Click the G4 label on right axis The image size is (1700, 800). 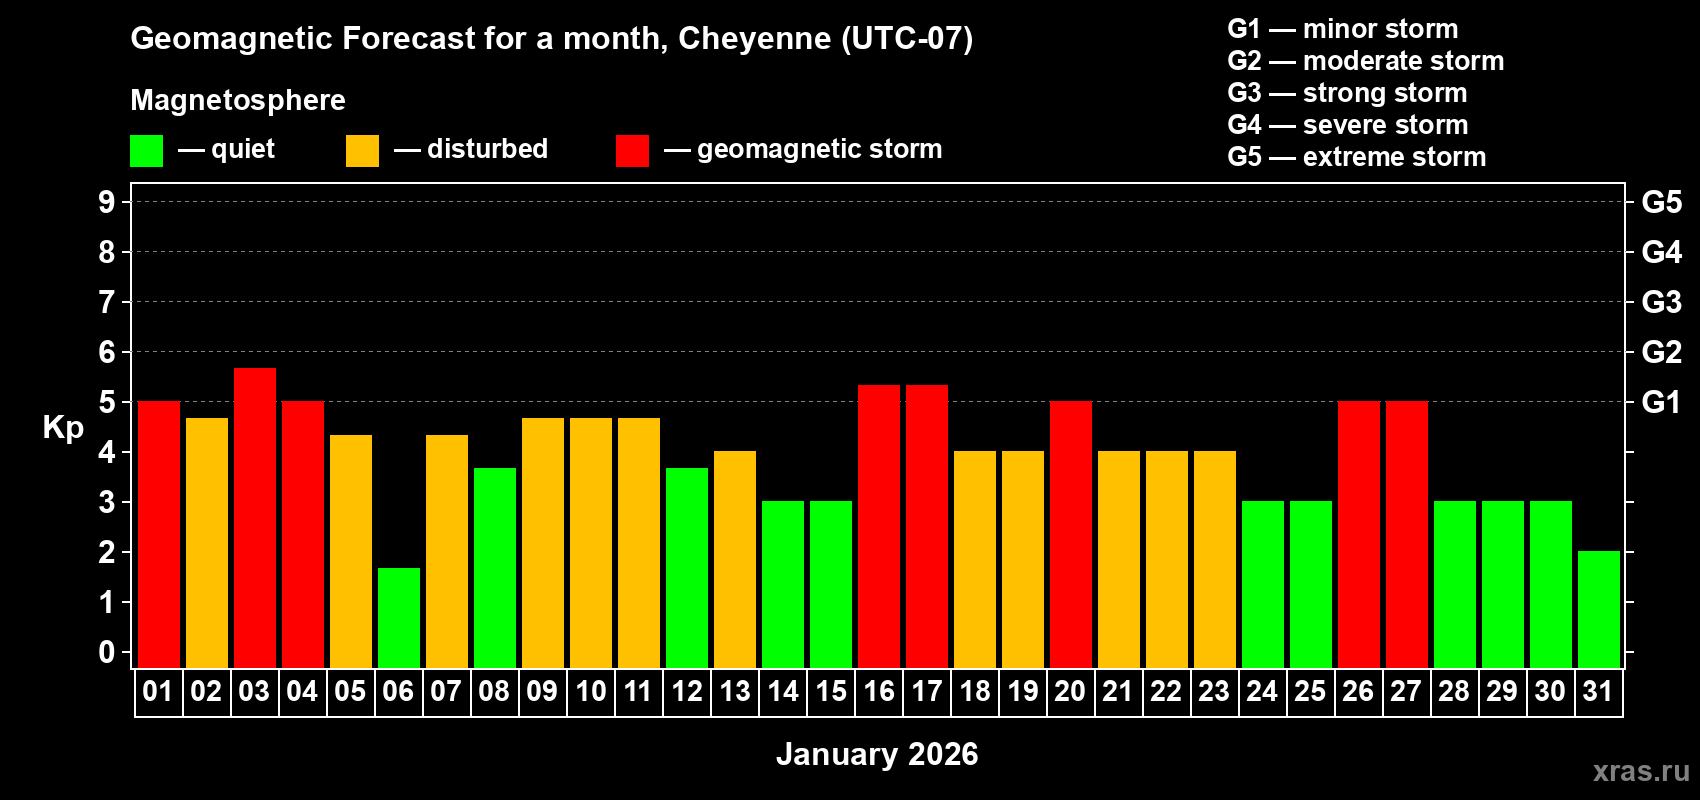coord(1662,252)
